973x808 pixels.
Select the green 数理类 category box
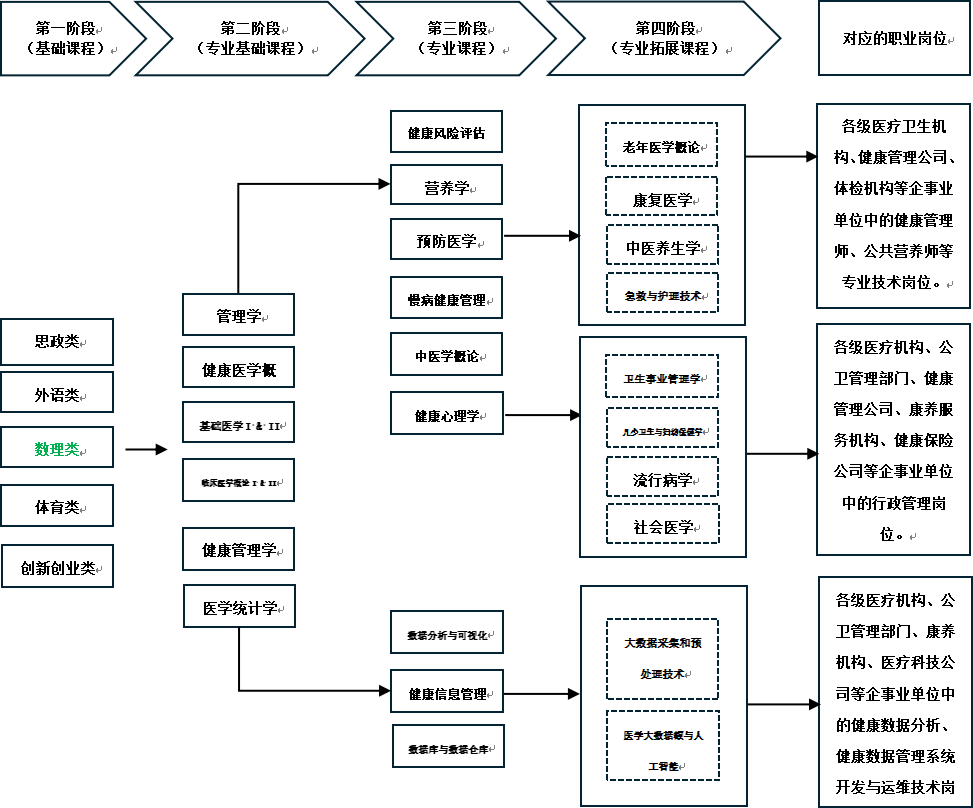coord(57,448)
